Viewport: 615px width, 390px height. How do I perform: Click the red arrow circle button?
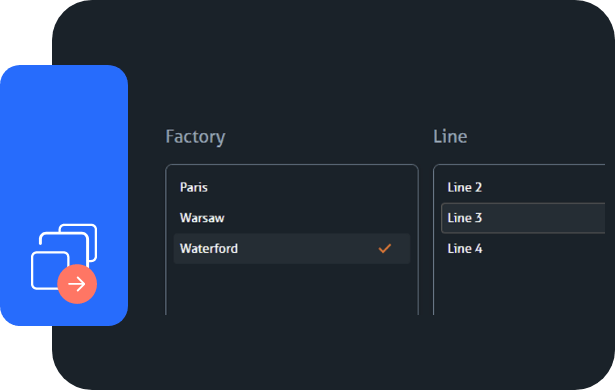coord(77,284)
